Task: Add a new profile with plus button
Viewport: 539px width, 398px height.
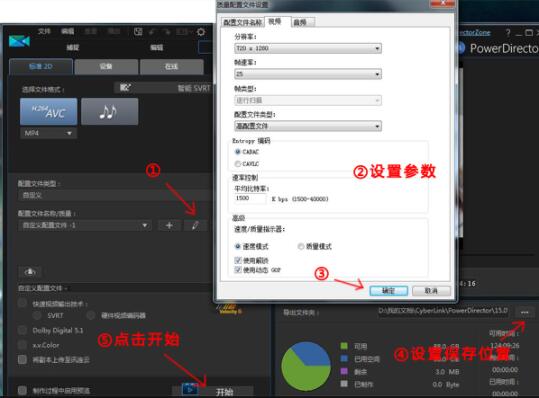Action: pos(169,225)
